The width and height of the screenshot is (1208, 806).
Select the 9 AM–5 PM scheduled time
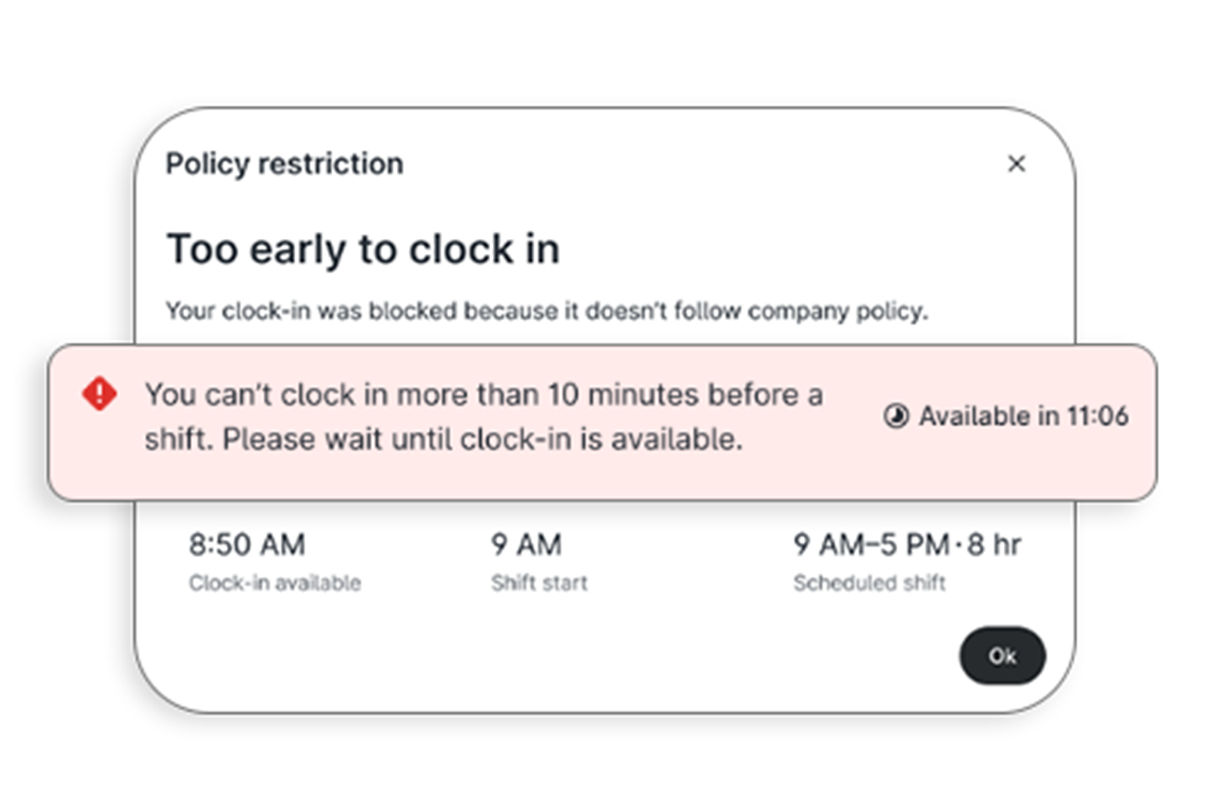(871, 545)
